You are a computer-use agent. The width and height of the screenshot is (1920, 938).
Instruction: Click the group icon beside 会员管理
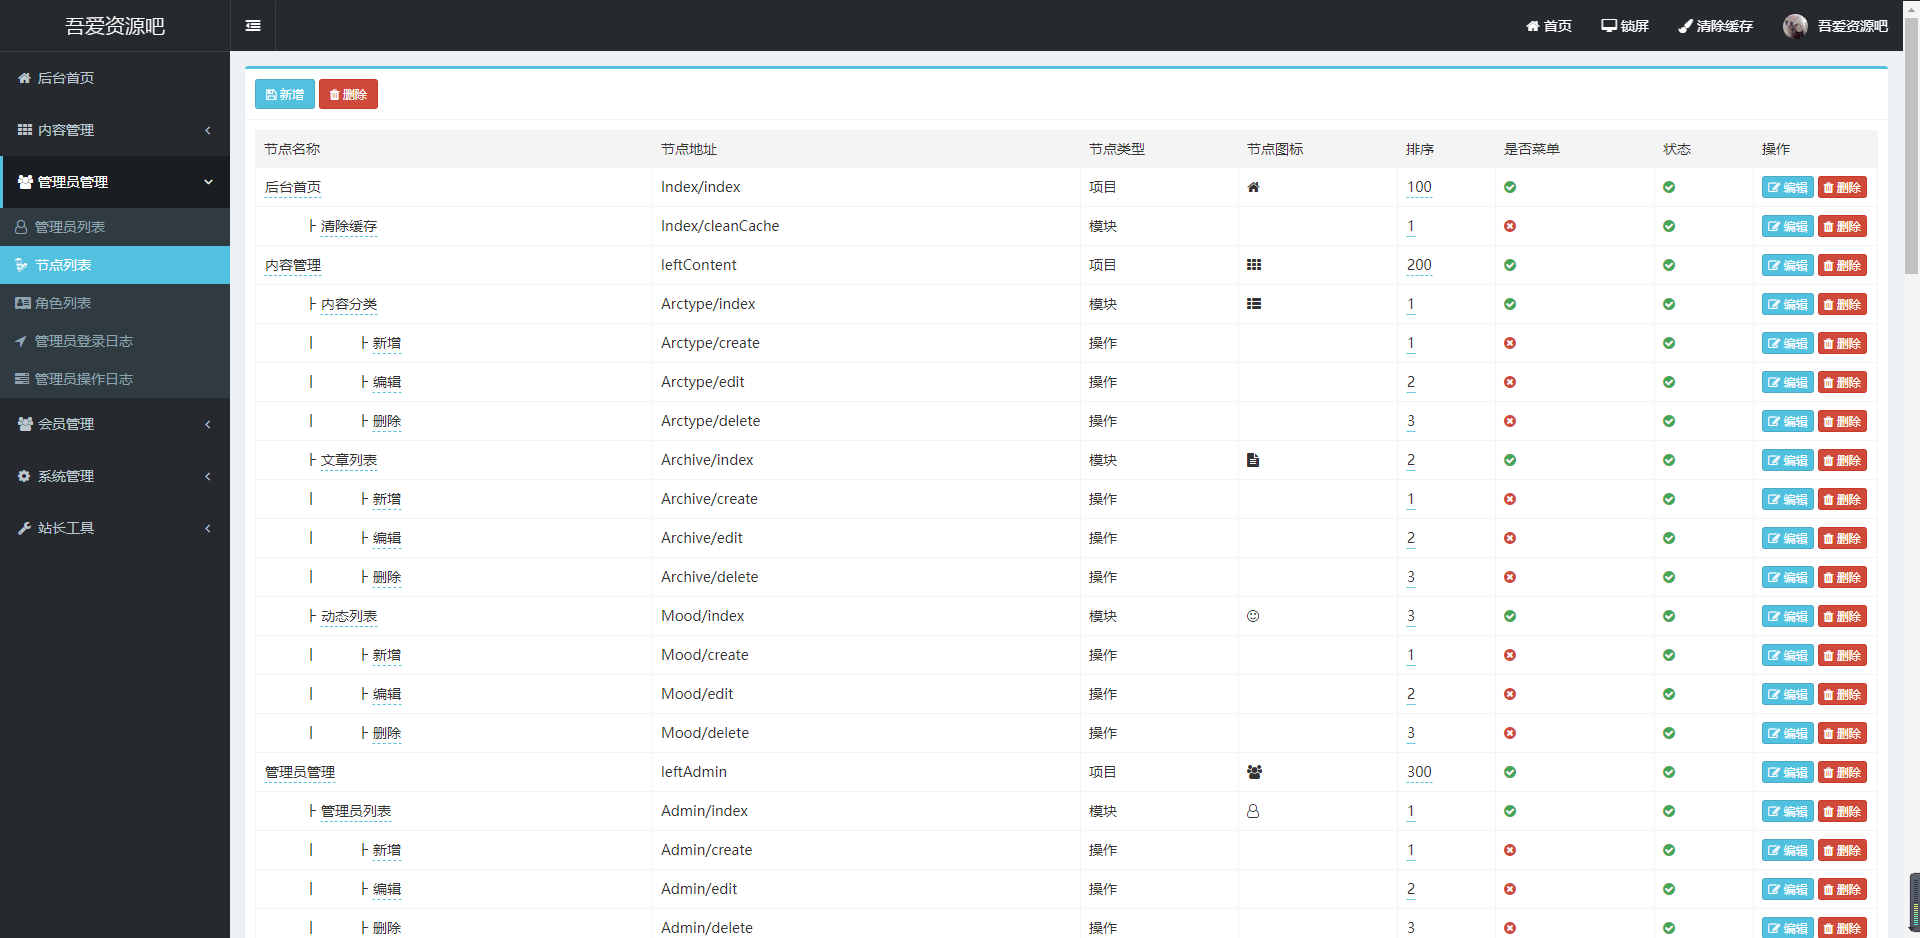[x=25, y=424]
